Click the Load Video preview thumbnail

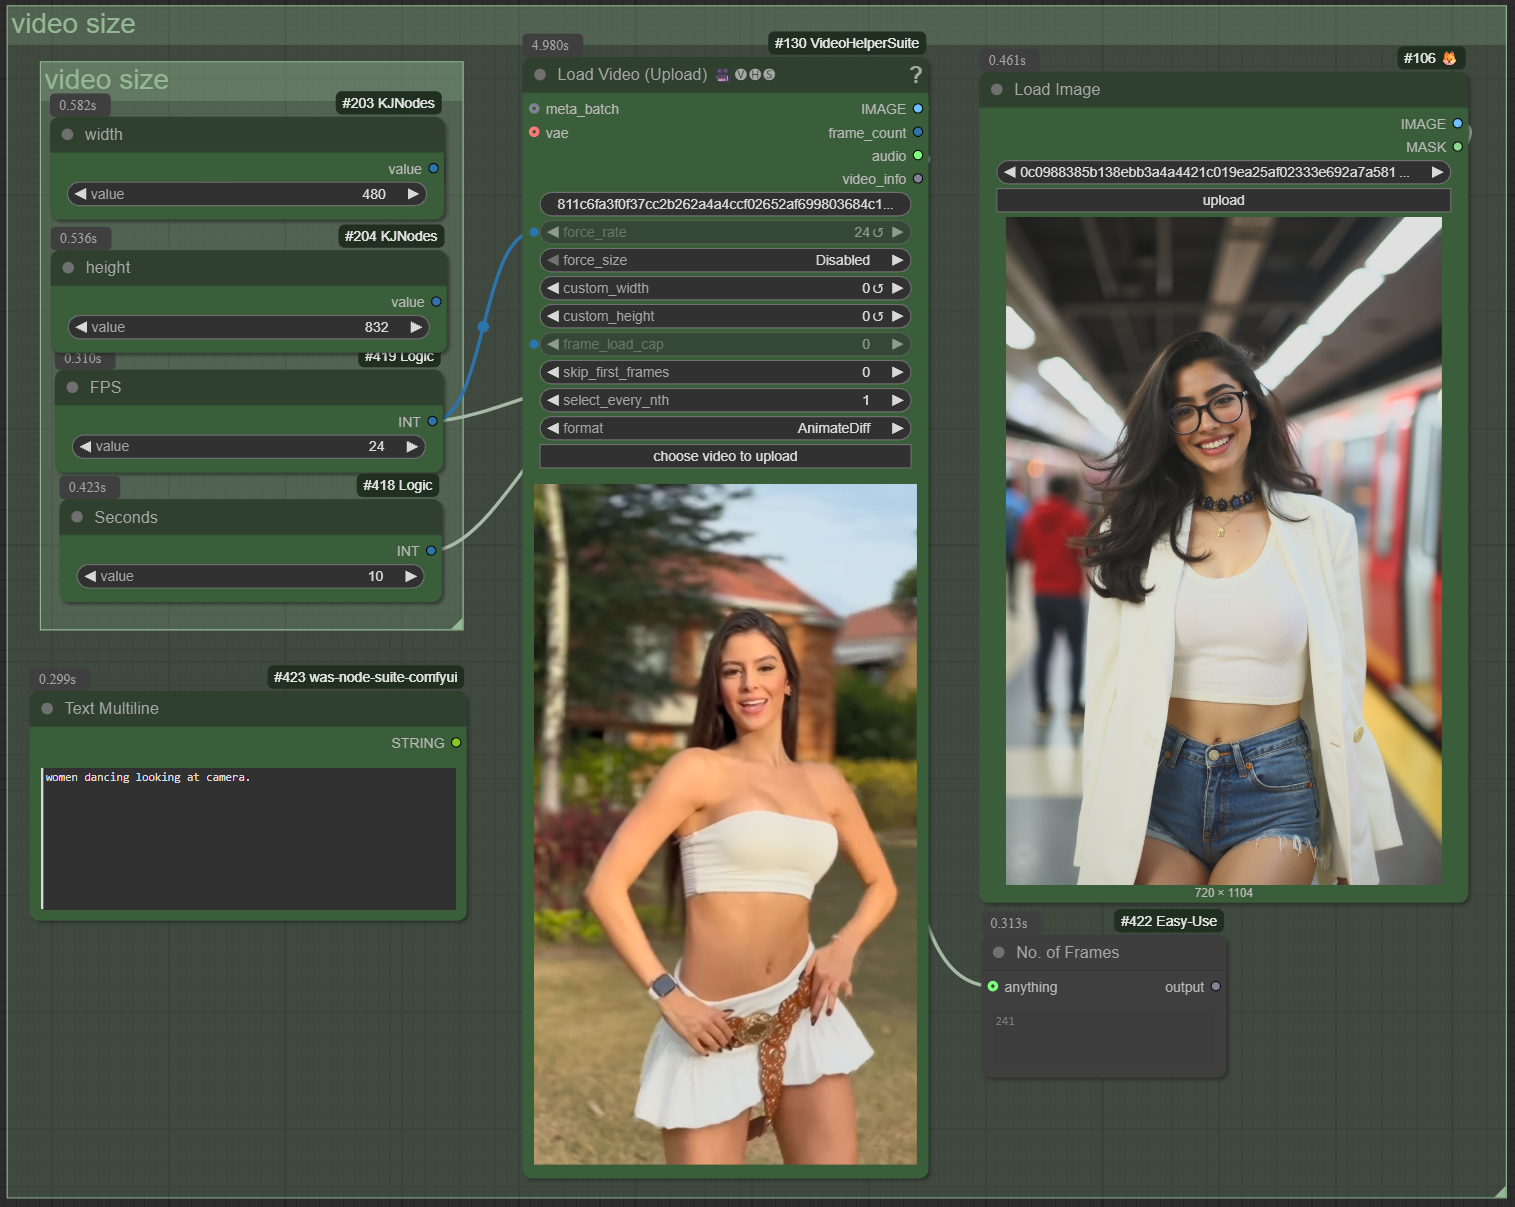click(x=725, y=824)
